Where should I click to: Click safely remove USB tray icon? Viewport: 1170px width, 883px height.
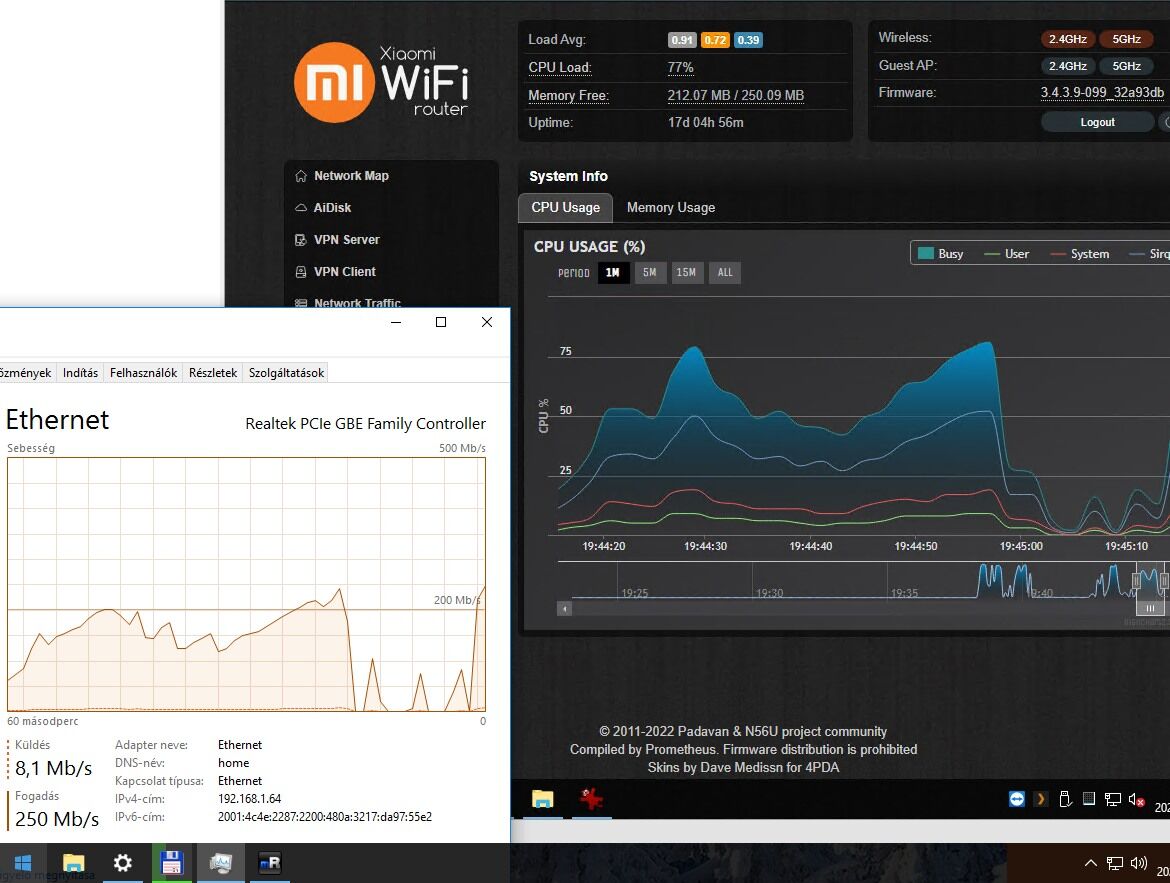coord(1065,799)
